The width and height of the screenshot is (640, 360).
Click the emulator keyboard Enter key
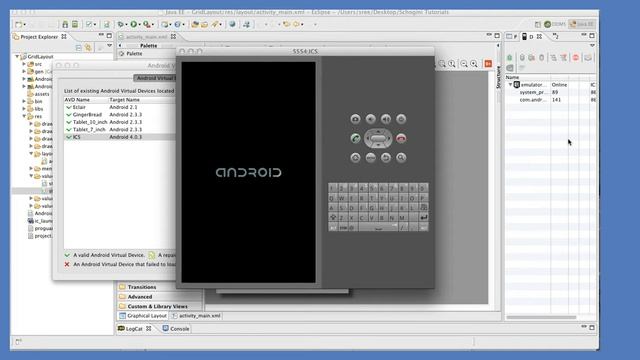424,218
